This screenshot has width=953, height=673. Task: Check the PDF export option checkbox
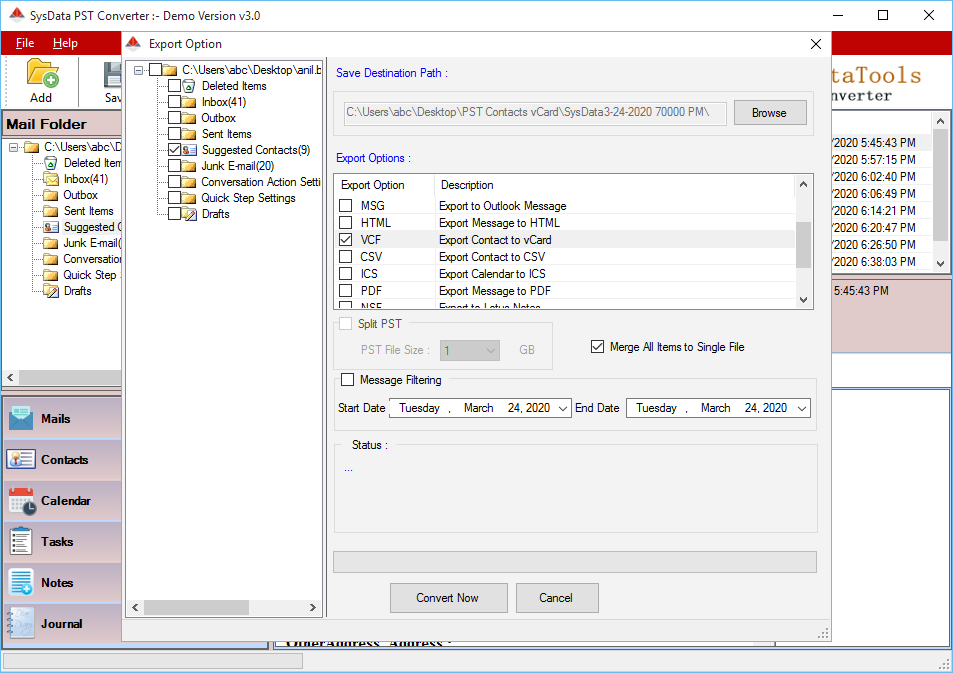[346, 291]
